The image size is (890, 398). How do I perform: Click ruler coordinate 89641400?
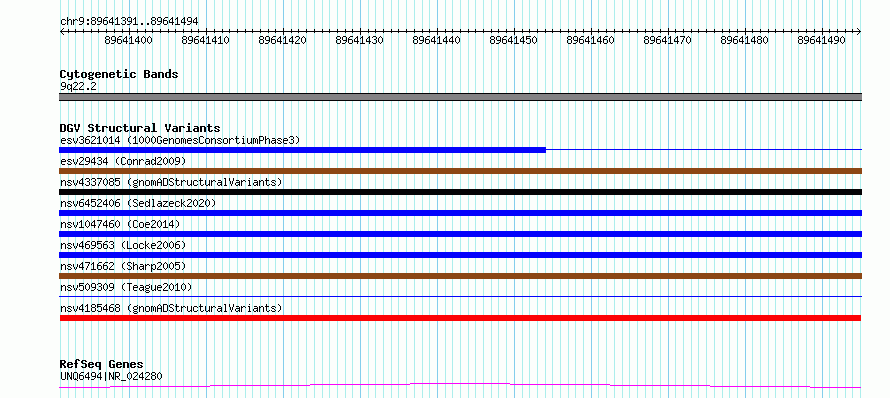coord(129,41)
